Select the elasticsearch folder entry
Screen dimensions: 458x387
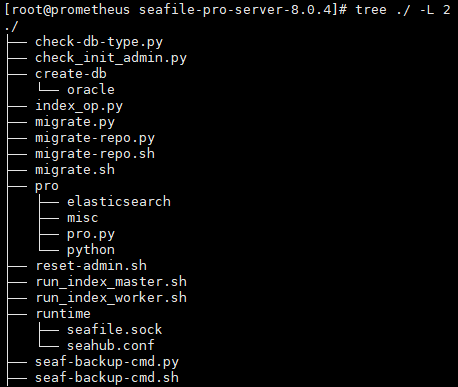point(119,201)
